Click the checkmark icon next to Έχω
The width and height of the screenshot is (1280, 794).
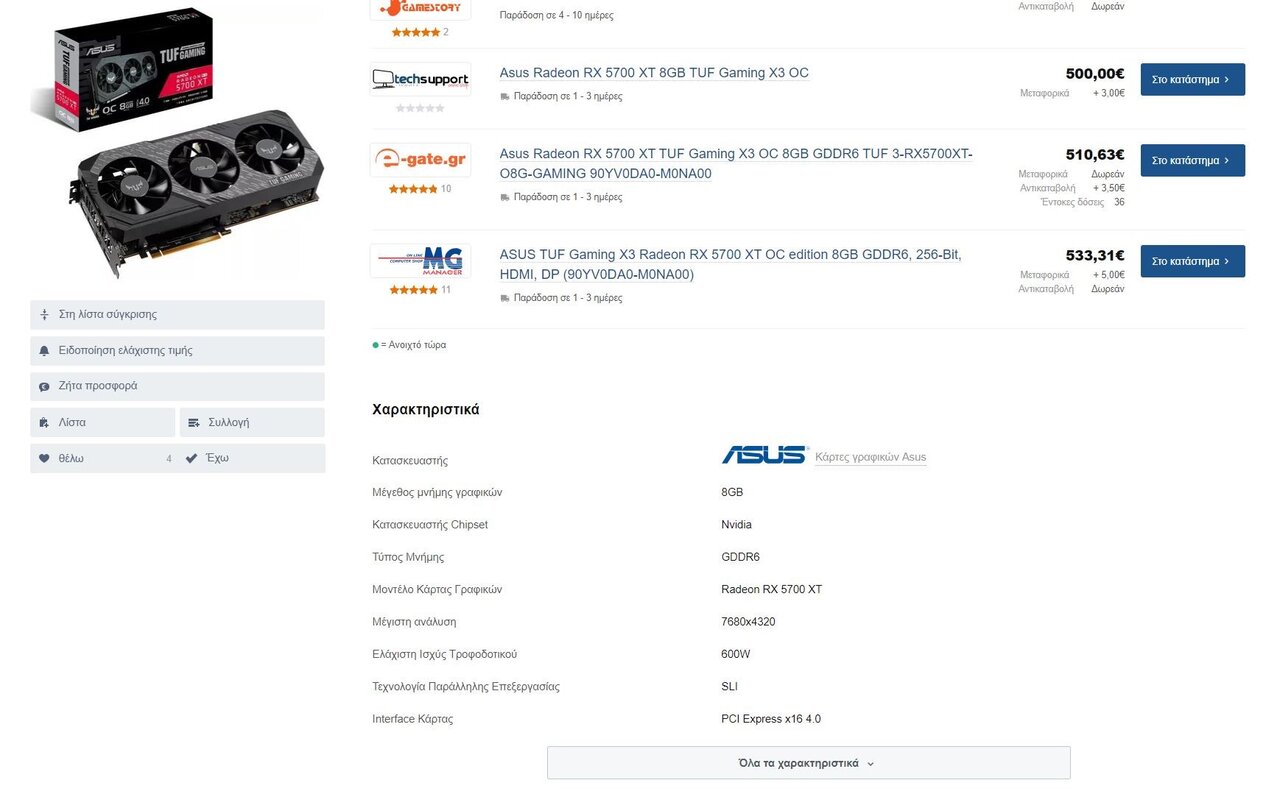tap(191, 458)
